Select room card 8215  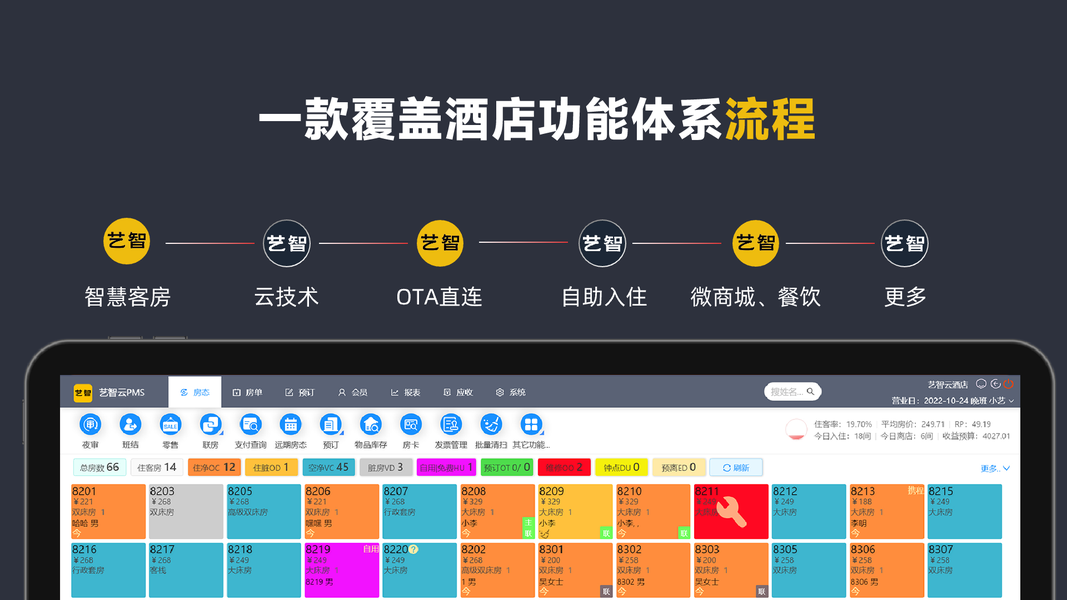tap(964, 512)
